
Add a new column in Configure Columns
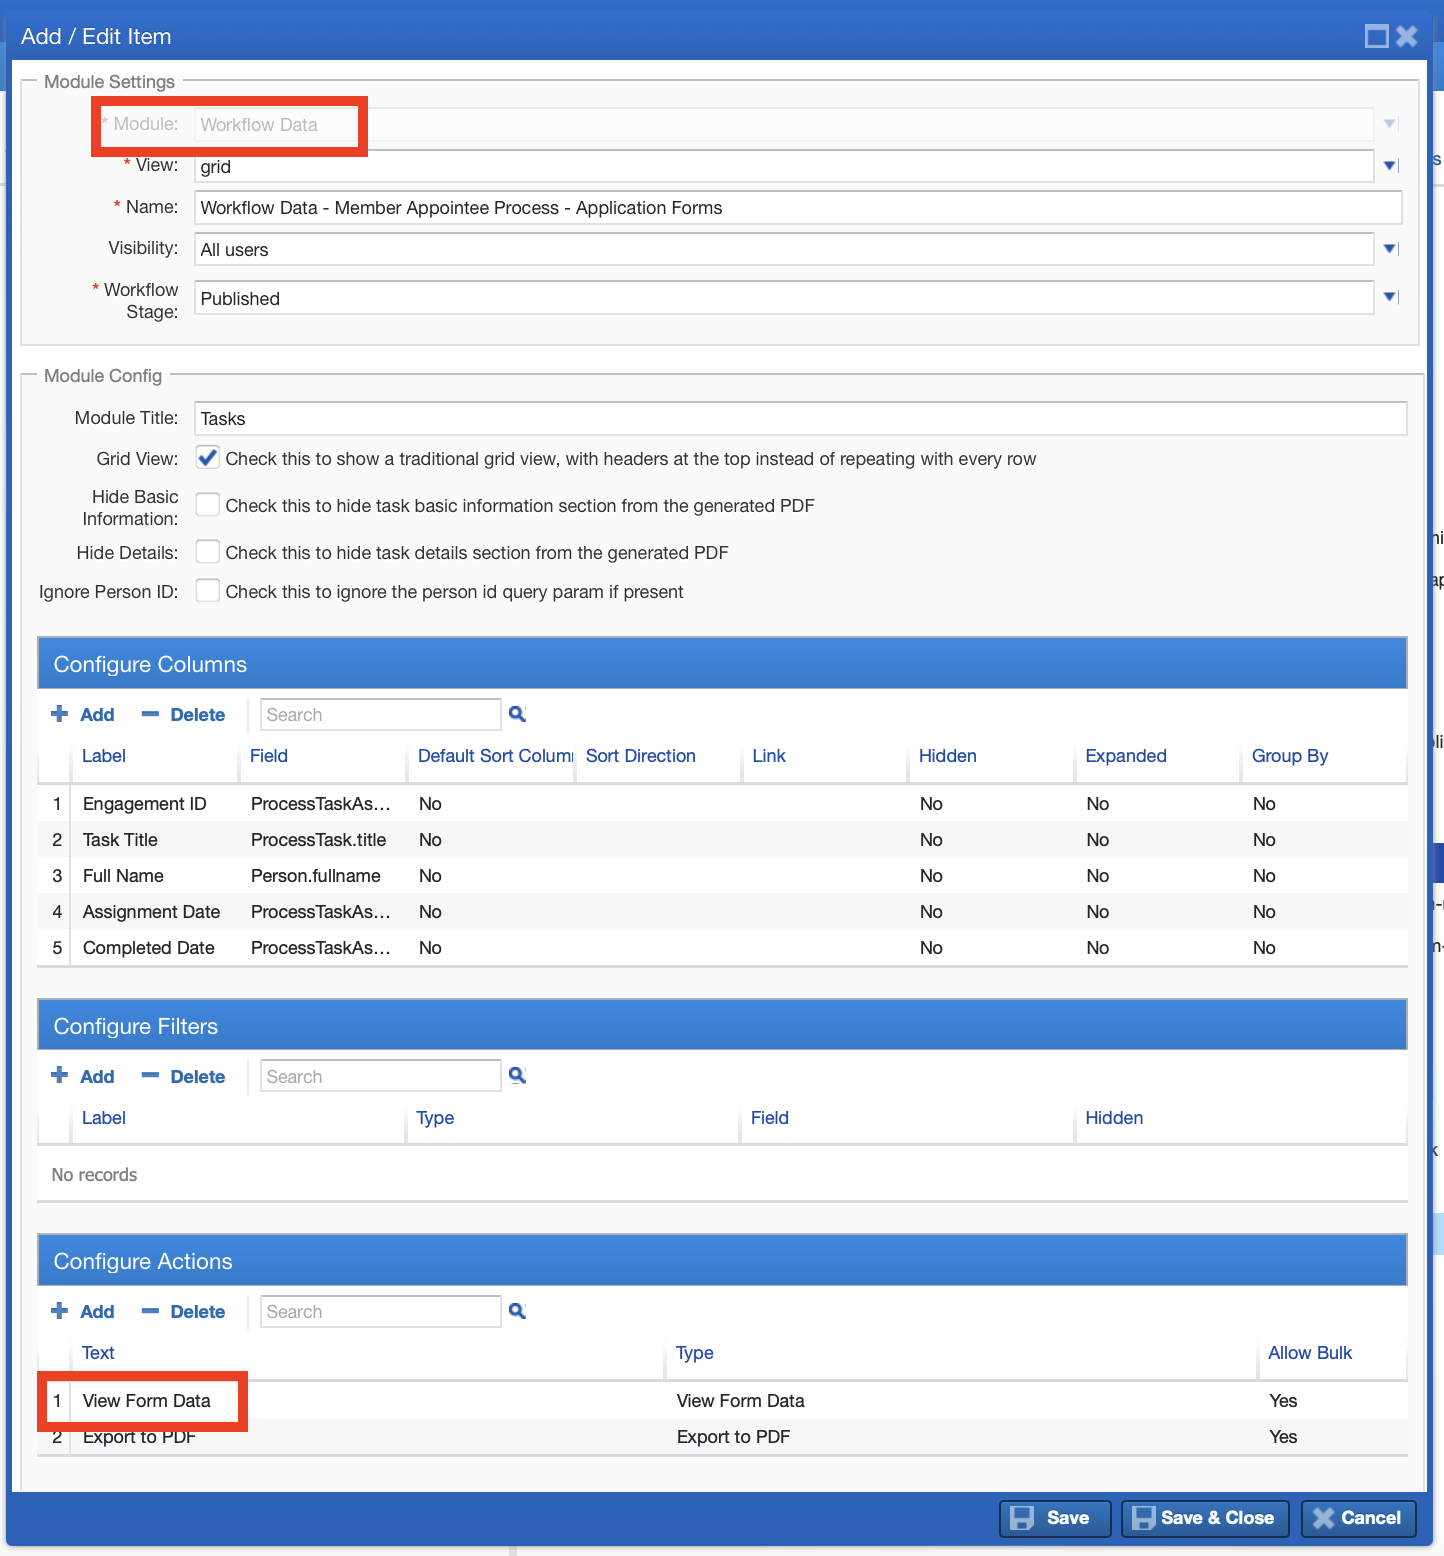point(83,714)
